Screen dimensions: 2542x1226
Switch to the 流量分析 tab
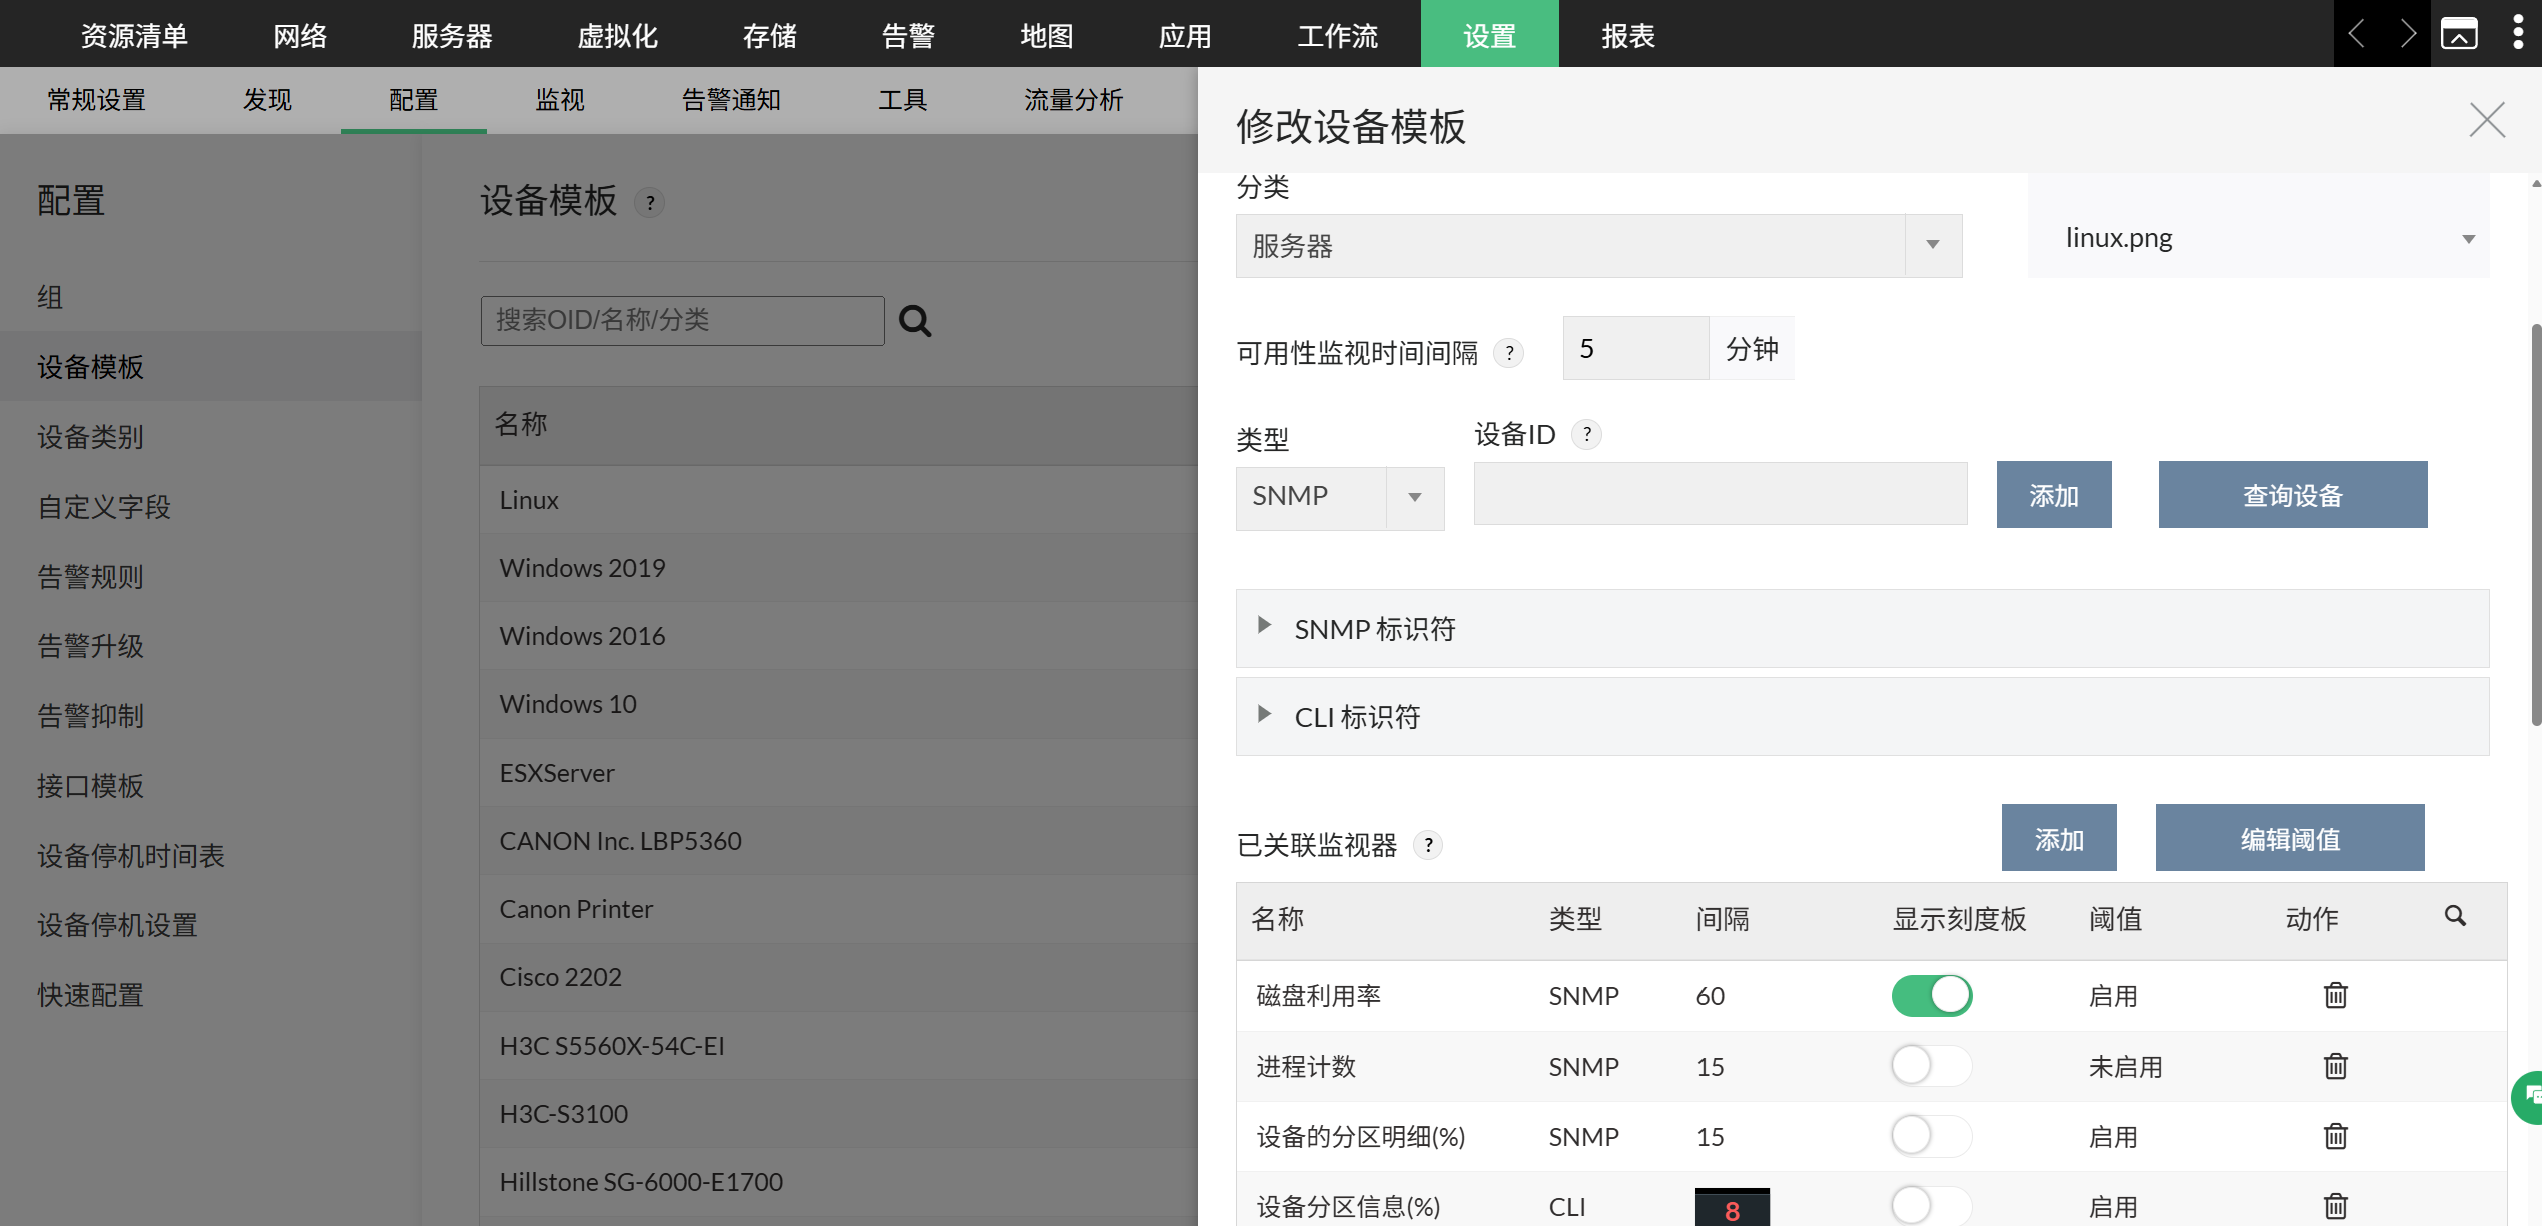pyautogui.click(x=1073, y=100)
